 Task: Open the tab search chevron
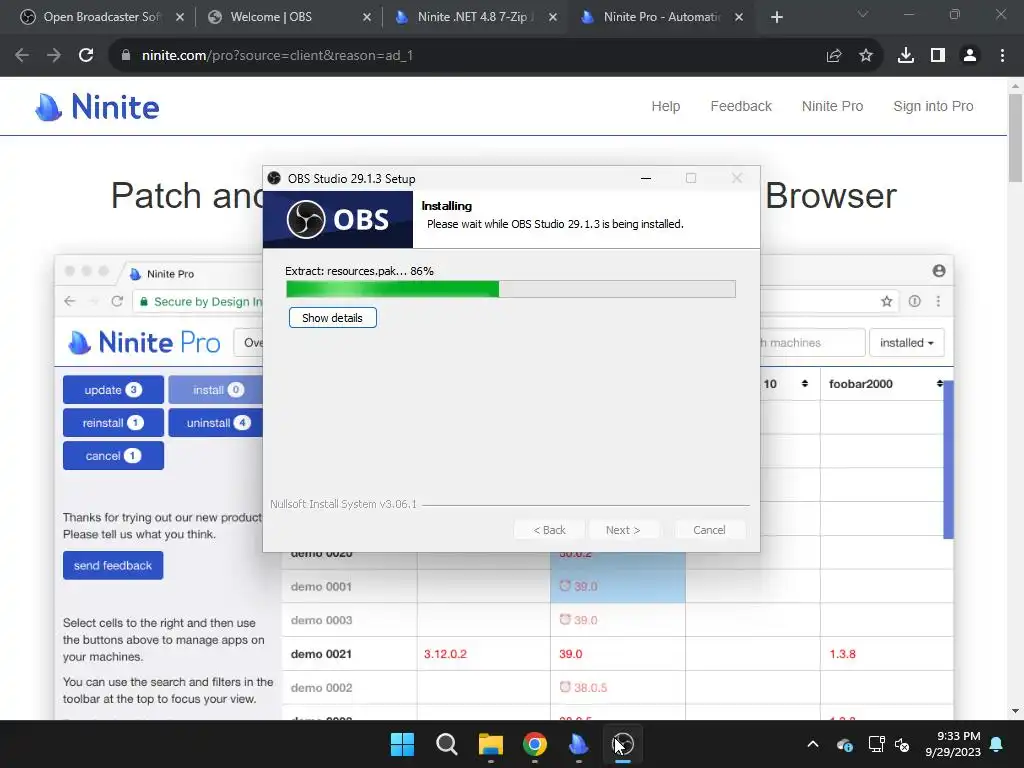click(863, 14)
